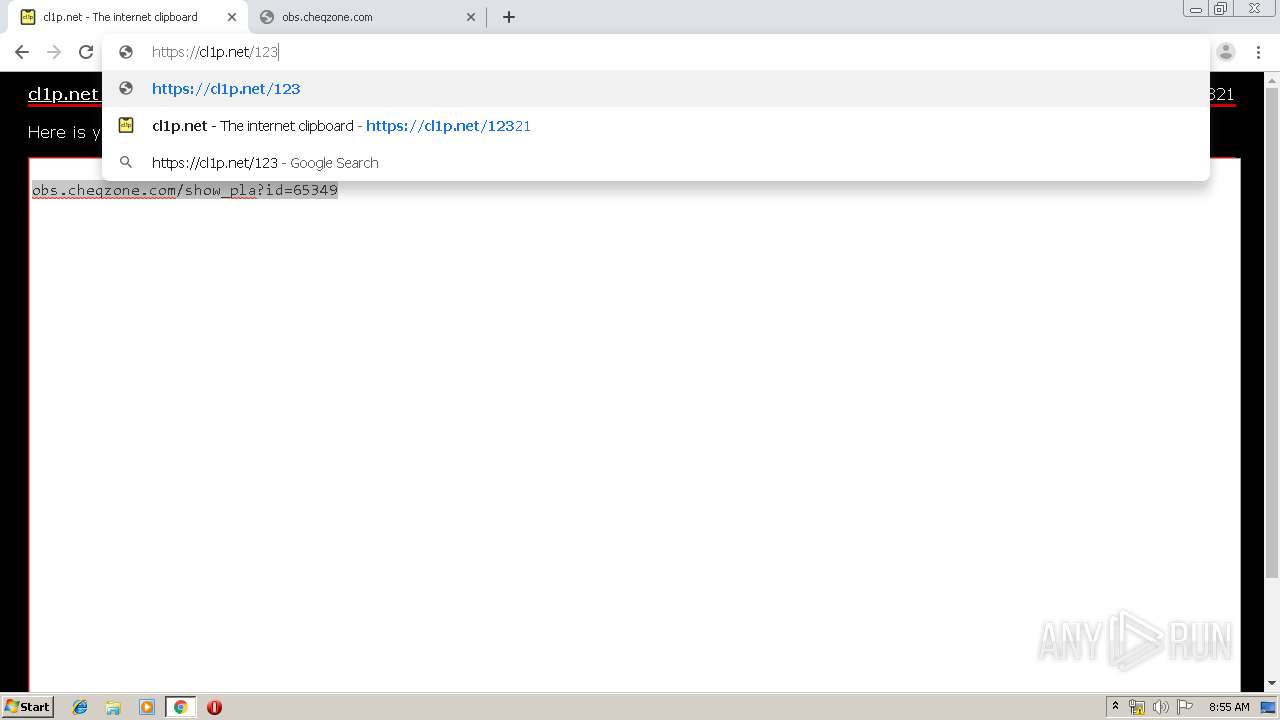This screenshot has width=1280, height=720.
Task: Select the Chrome taskbar button
Action: [x=181, y=707]
